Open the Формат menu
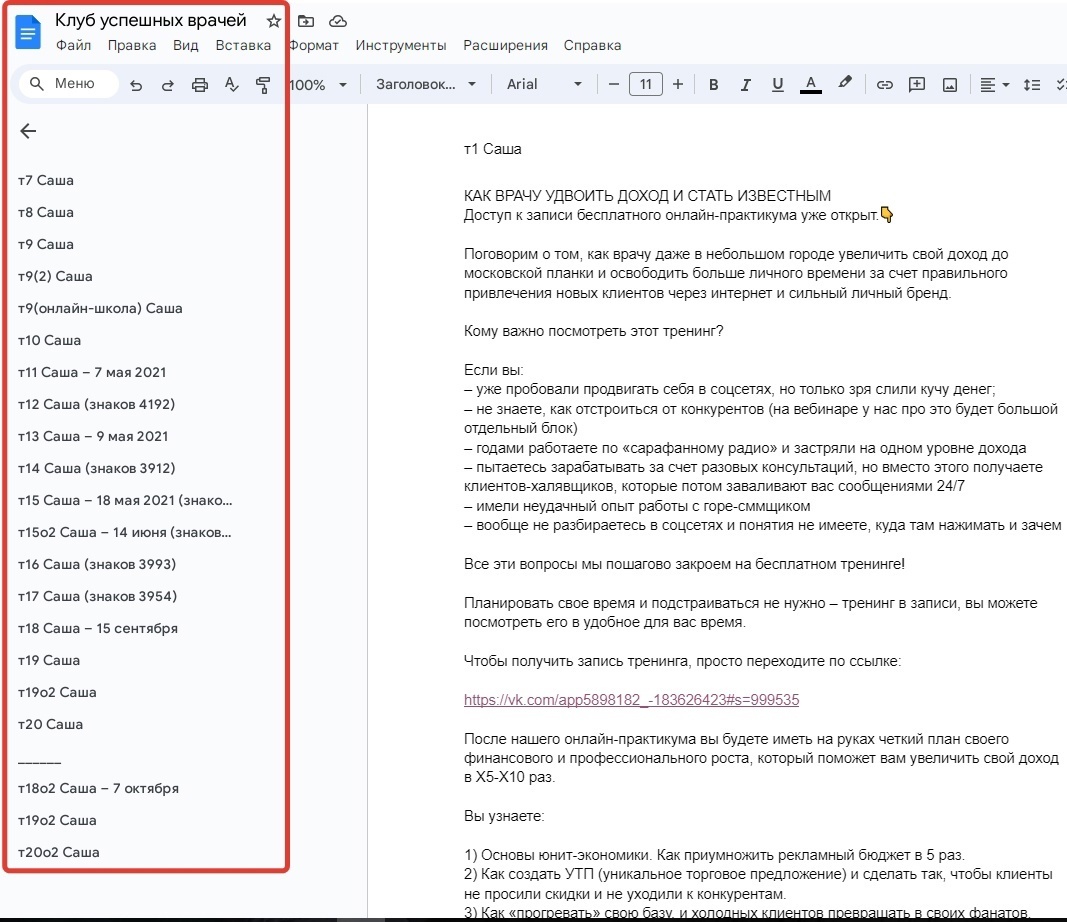 313,45
